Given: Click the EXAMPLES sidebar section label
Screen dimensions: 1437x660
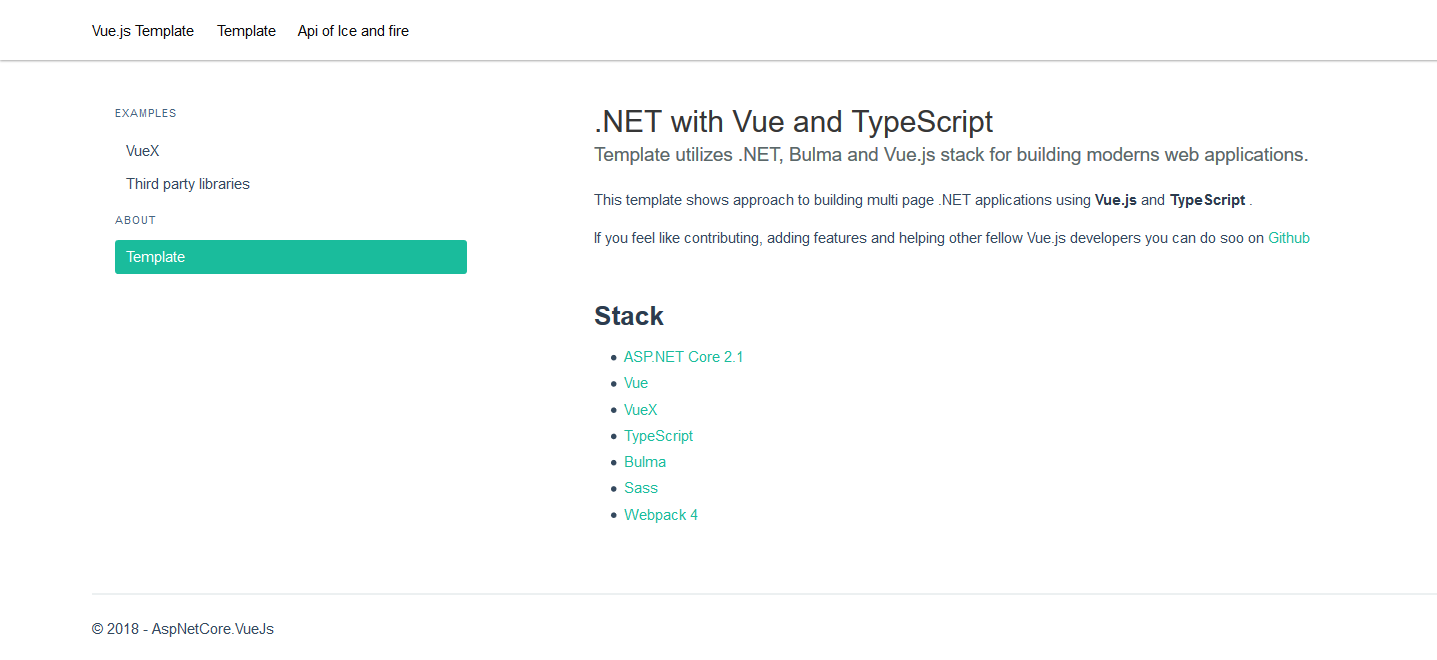Looking at the screenshot, I should click(146, 114).
